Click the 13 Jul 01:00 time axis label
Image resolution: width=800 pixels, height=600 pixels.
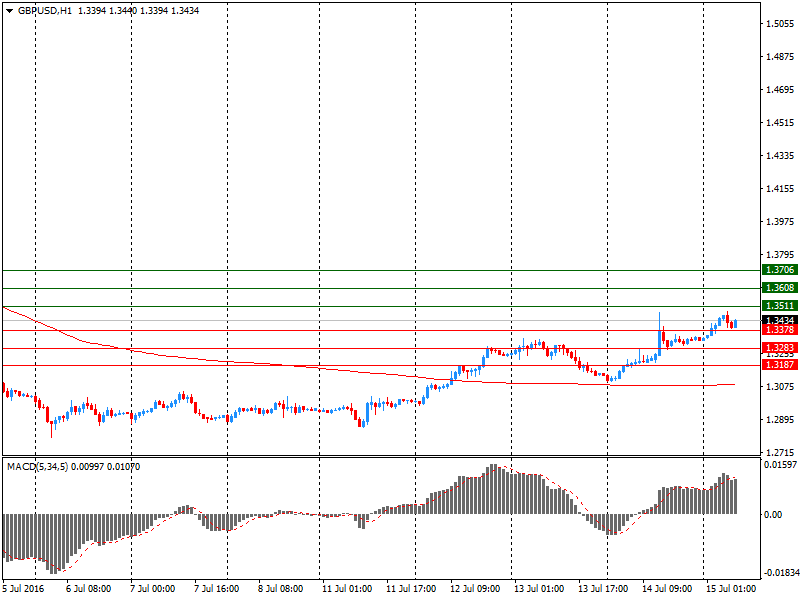(539, 589)
